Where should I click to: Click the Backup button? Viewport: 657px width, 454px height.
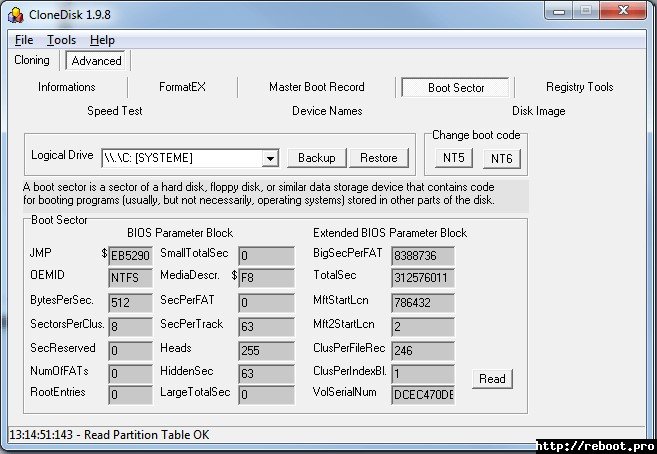point(317,158)
